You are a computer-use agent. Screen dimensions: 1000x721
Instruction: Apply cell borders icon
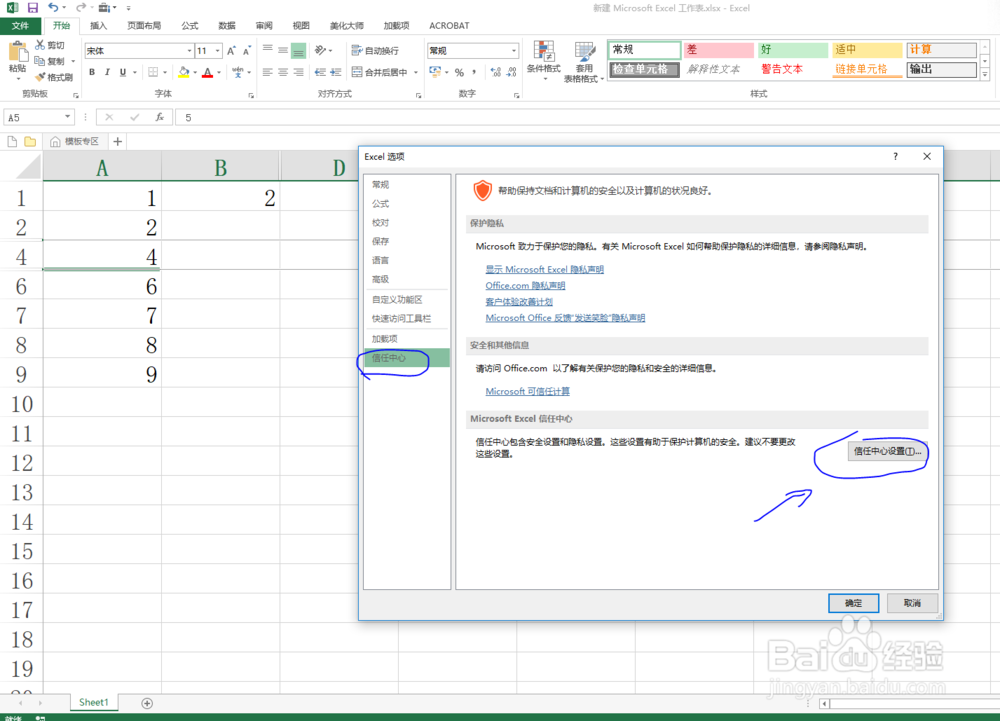click(153, 72)
